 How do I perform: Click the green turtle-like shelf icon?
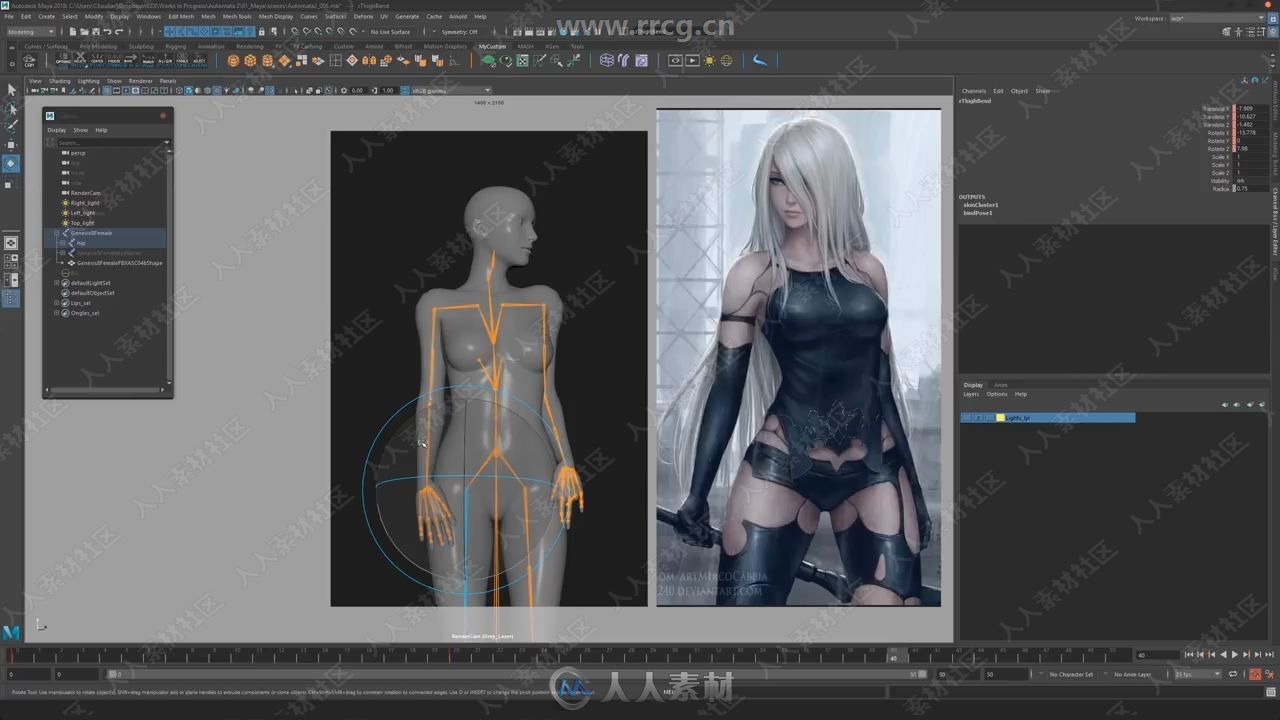pyautogui.click(x=487, y=60)
